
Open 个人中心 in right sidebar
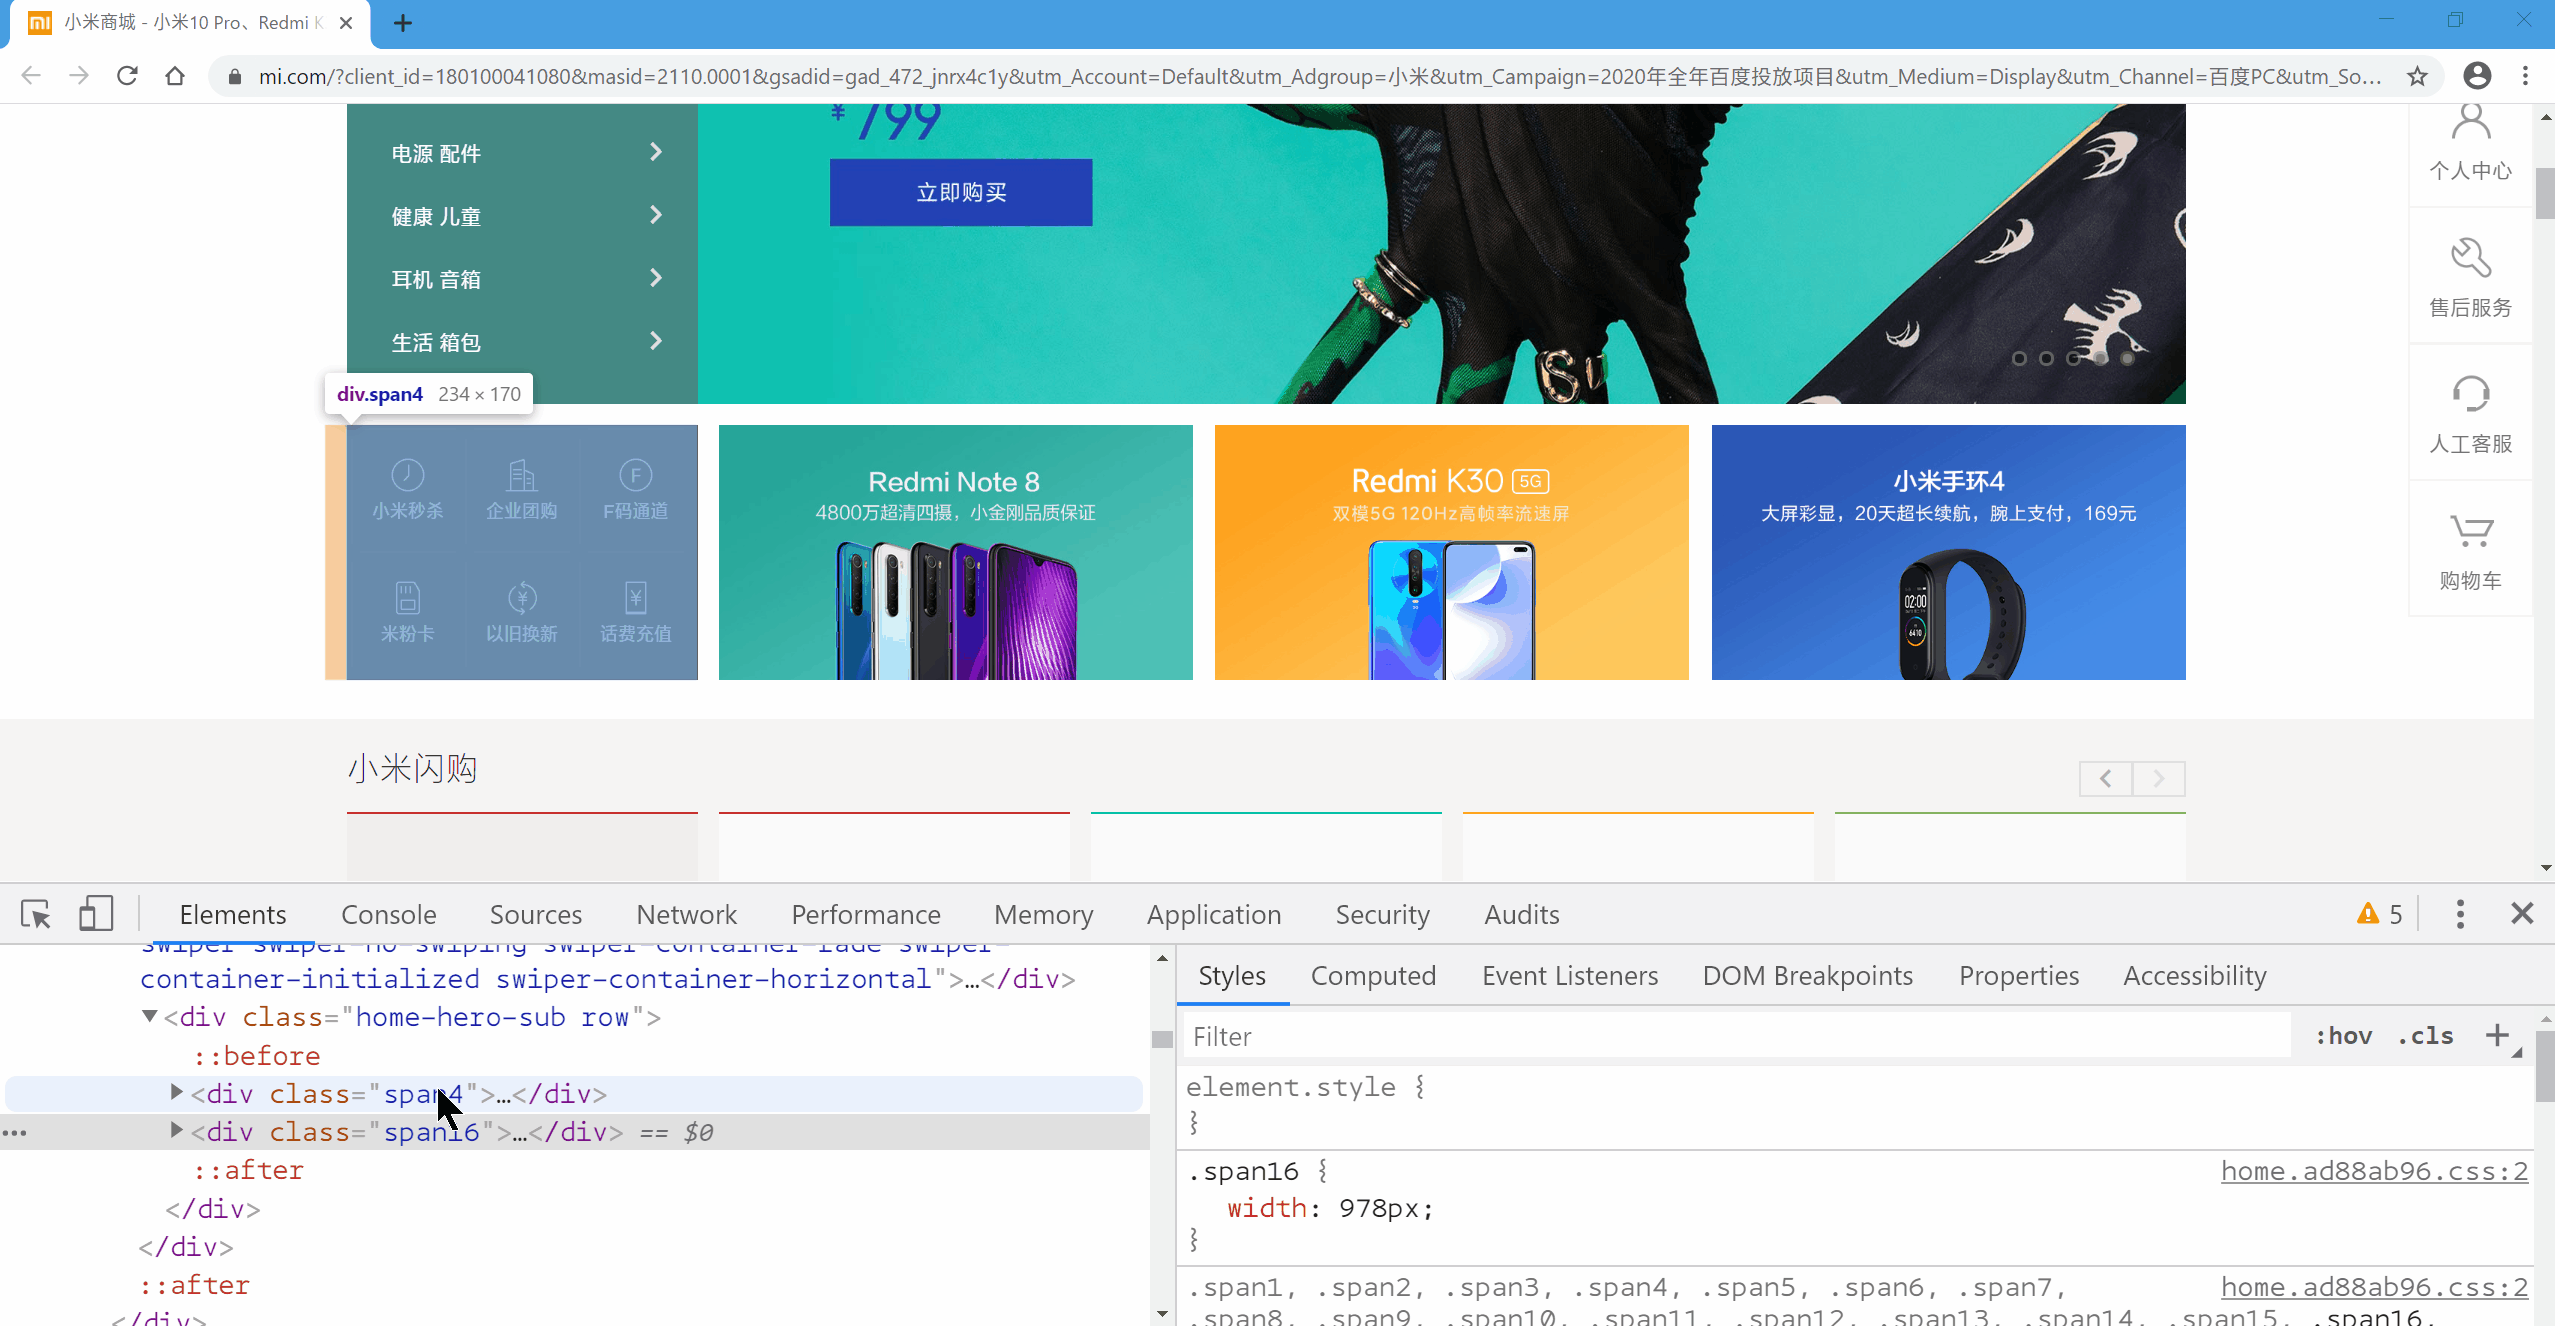(2470, 144)
